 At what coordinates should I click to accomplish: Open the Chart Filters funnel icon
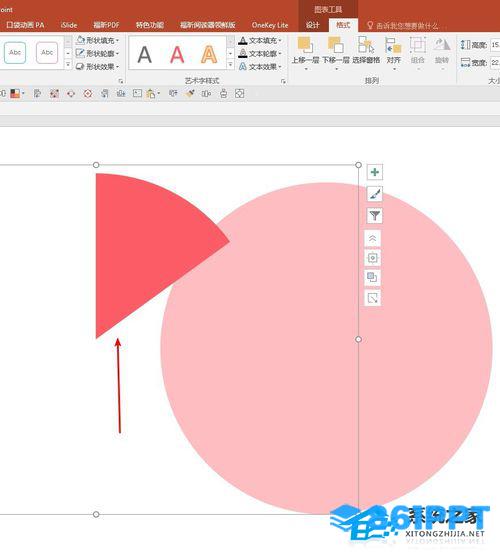374,215
